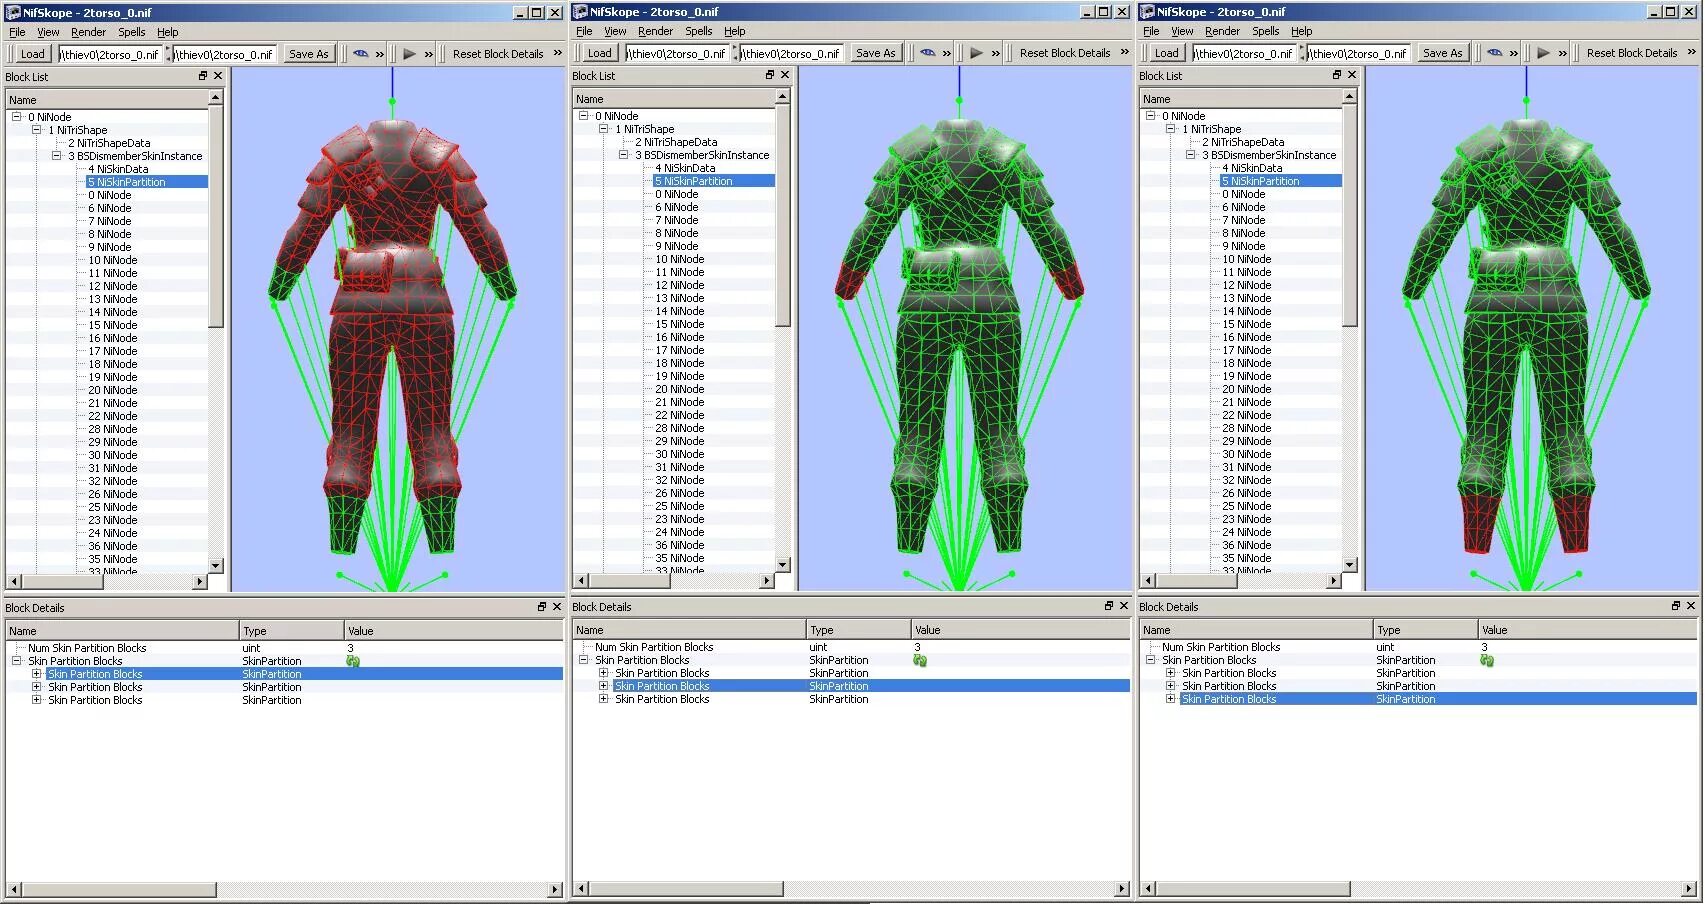Click the NifSkope title bar icon, right window
1705x904 pixels.
[x=1147, y=12]
